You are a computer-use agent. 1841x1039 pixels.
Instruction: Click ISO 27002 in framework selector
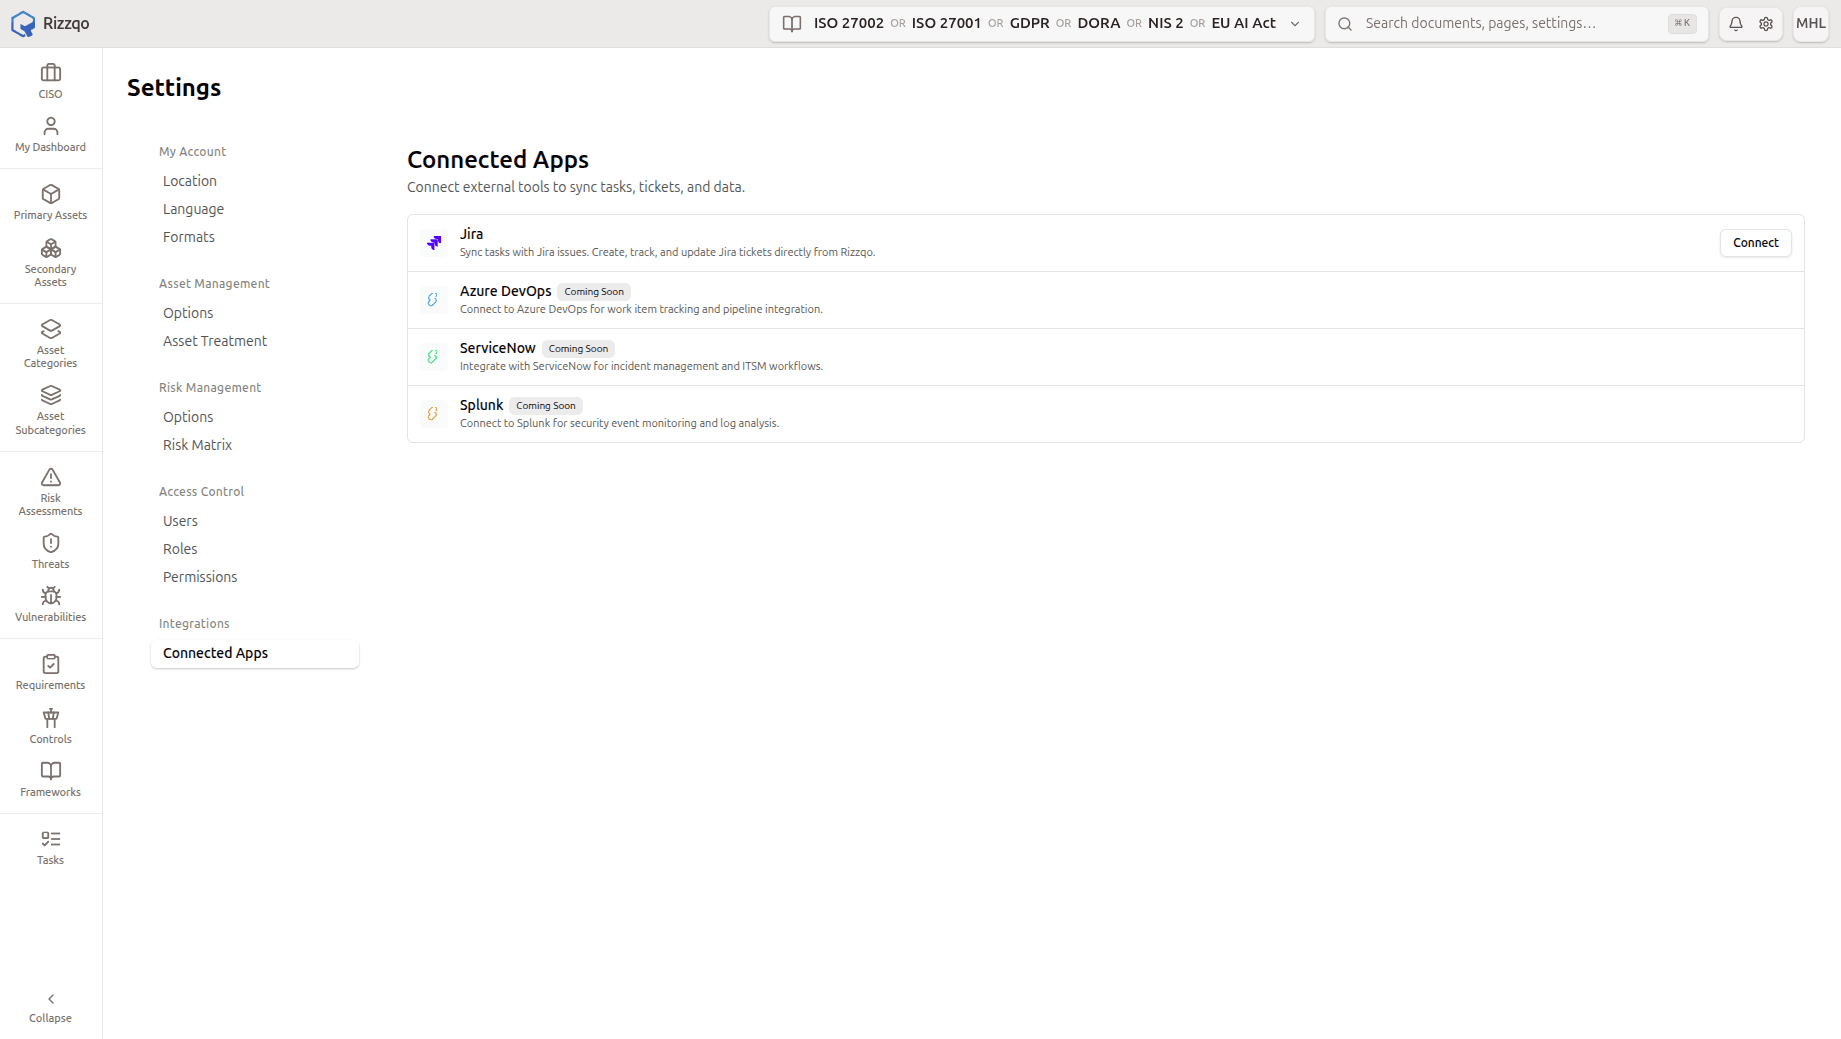tap(848, 23)
